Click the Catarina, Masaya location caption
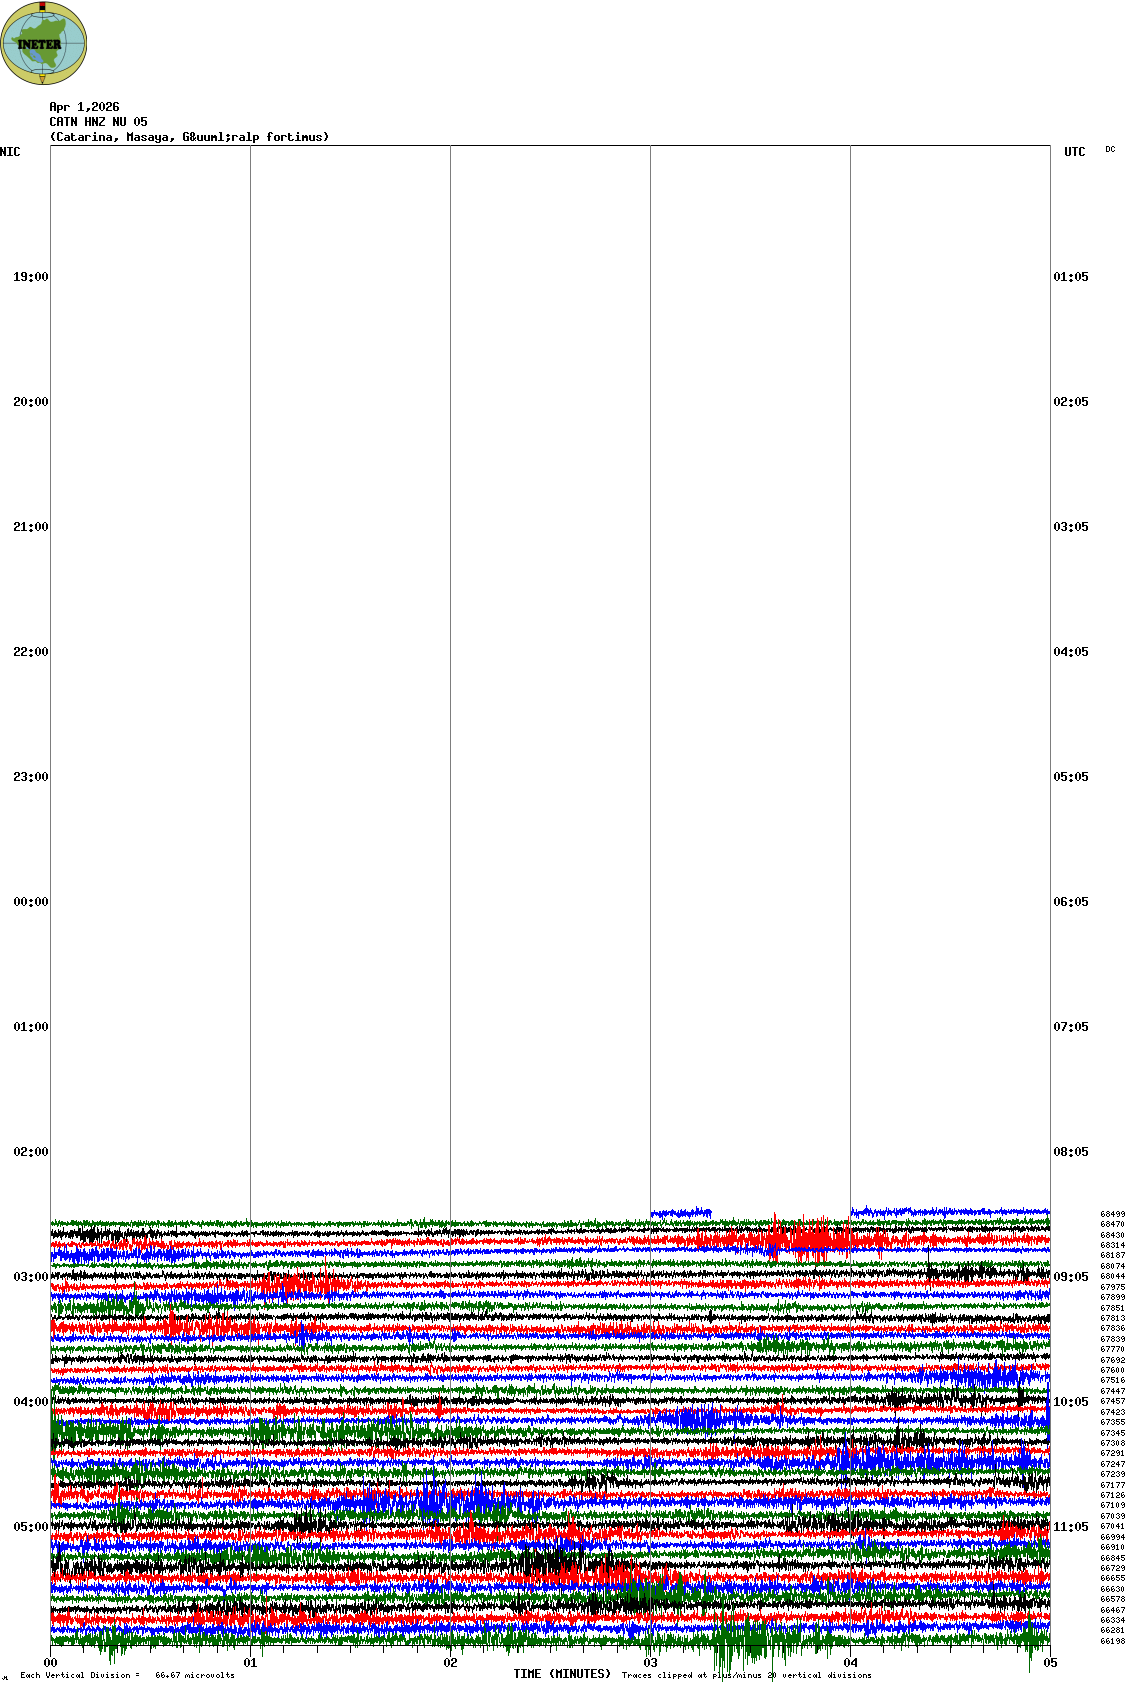1130x1689 pixels. (189, 137)
